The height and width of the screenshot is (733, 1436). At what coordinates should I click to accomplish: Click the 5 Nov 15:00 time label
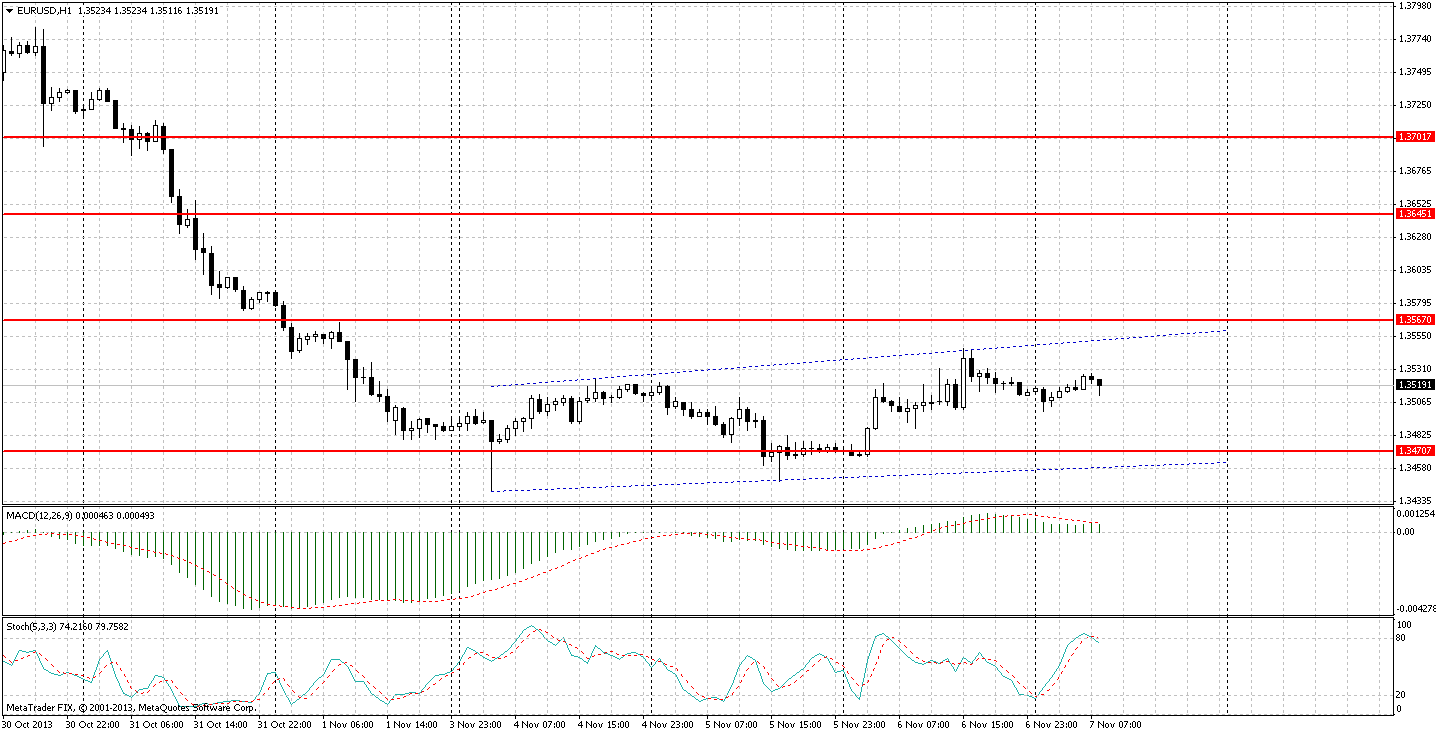click(x=798, y=724)
